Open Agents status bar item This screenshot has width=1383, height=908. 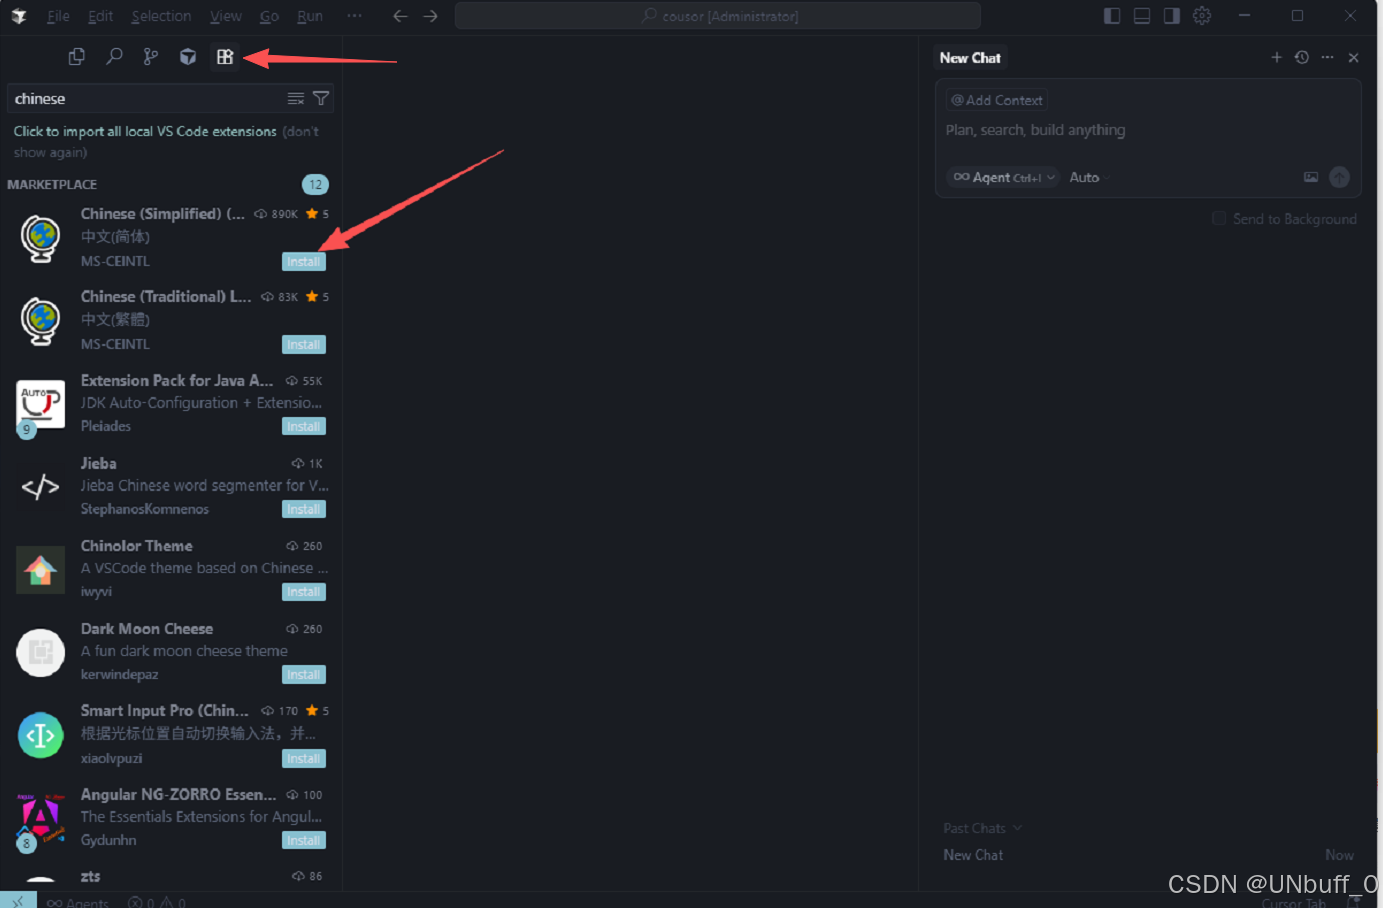coord(78,901)
